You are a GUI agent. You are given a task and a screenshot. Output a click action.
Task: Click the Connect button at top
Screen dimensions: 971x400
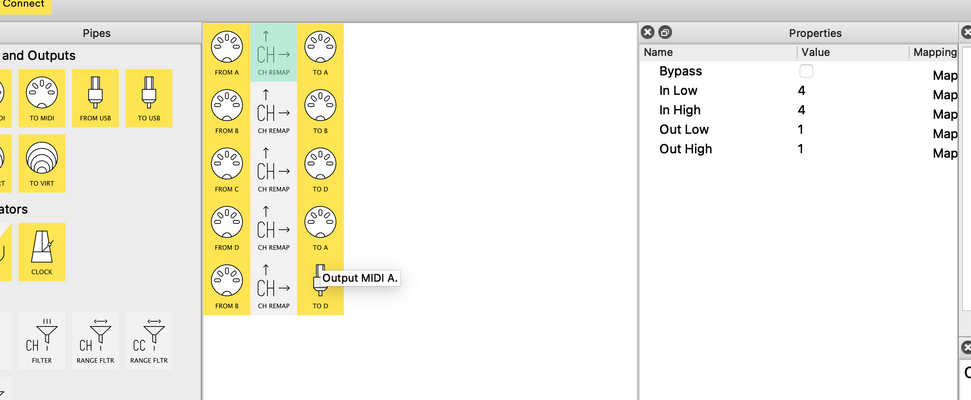[24, 4]
